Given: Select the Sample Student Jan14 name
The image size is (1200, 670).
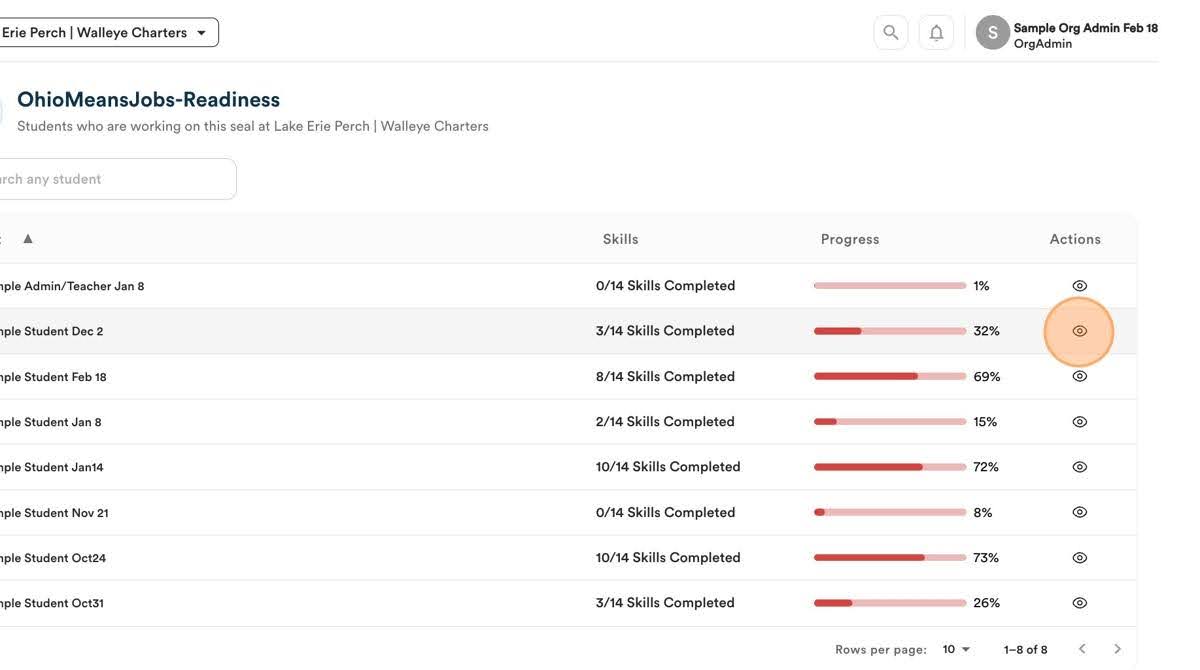Looking at the screenshot, I should coord(52,467).
